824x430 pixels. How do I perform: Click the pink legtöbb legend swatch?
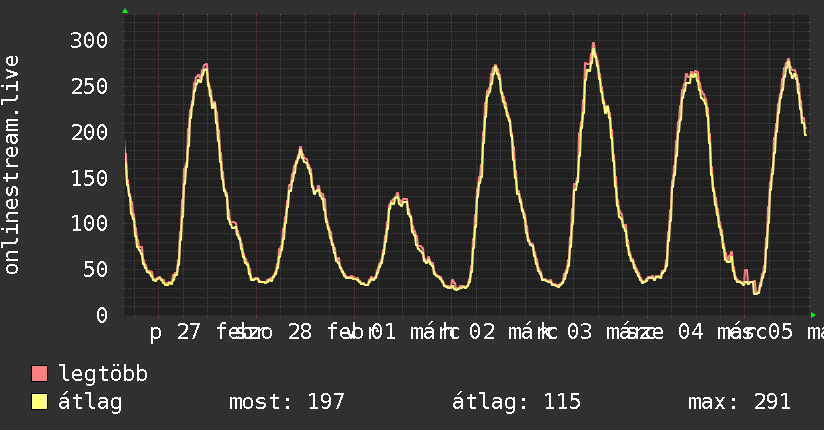point(39,374)
